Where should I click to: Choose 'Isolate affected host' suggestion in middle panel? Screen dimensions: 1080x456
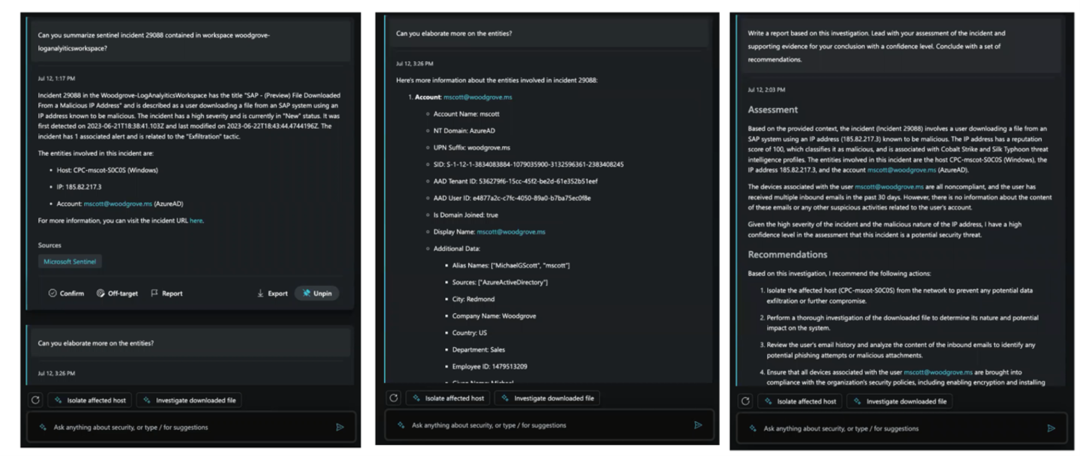pos(448,398)
